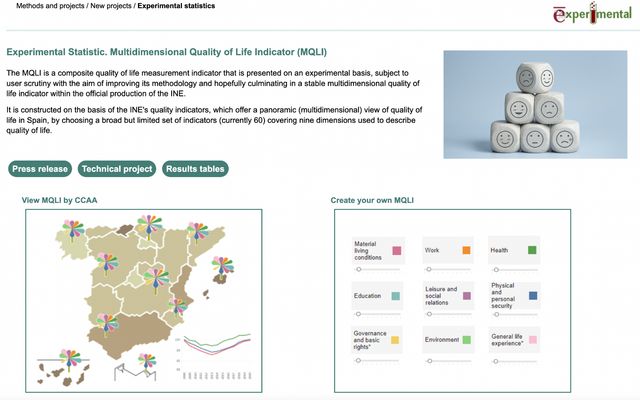Screen dimensions: 640x400
Task: Click the Leisure and social relations label
Action: [441, 296]
